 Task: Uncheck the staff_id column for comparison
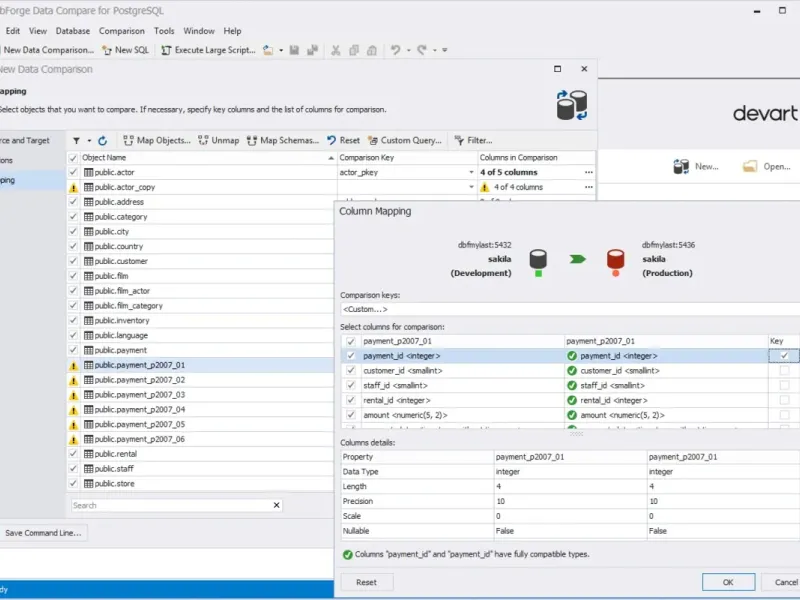tap(350, 385)
